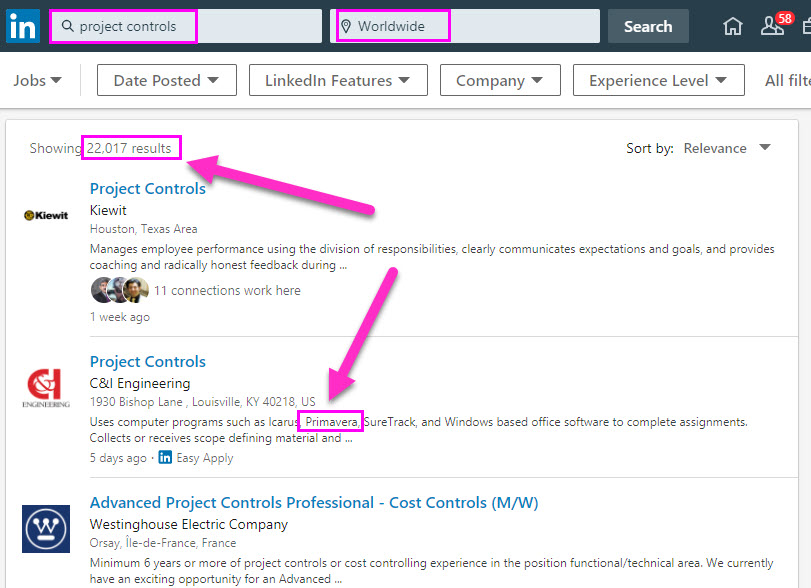Open the Home icon in navigation
Image resolution: width=811 pixels, height=588 pixels.
coord(732,26)
